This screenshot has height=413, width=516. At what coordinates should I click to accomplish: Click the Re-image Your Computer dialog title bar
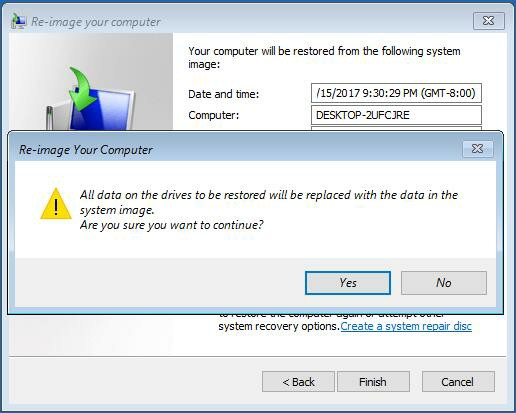pos(233,149)
